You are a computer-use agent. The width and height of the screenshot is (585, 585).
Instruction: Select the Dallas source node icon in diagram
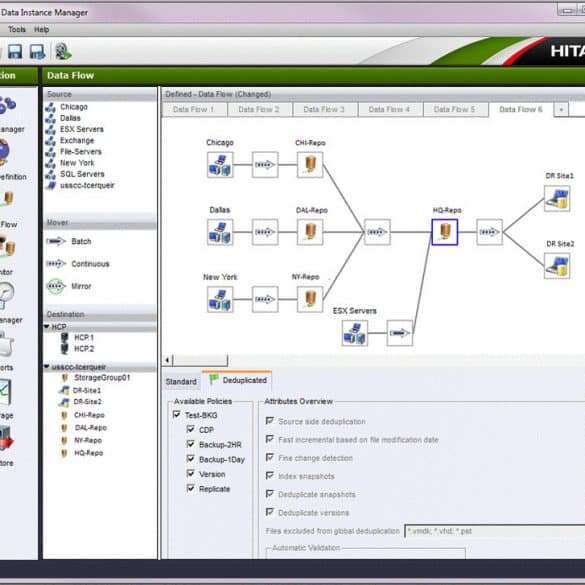coord(220,232)
